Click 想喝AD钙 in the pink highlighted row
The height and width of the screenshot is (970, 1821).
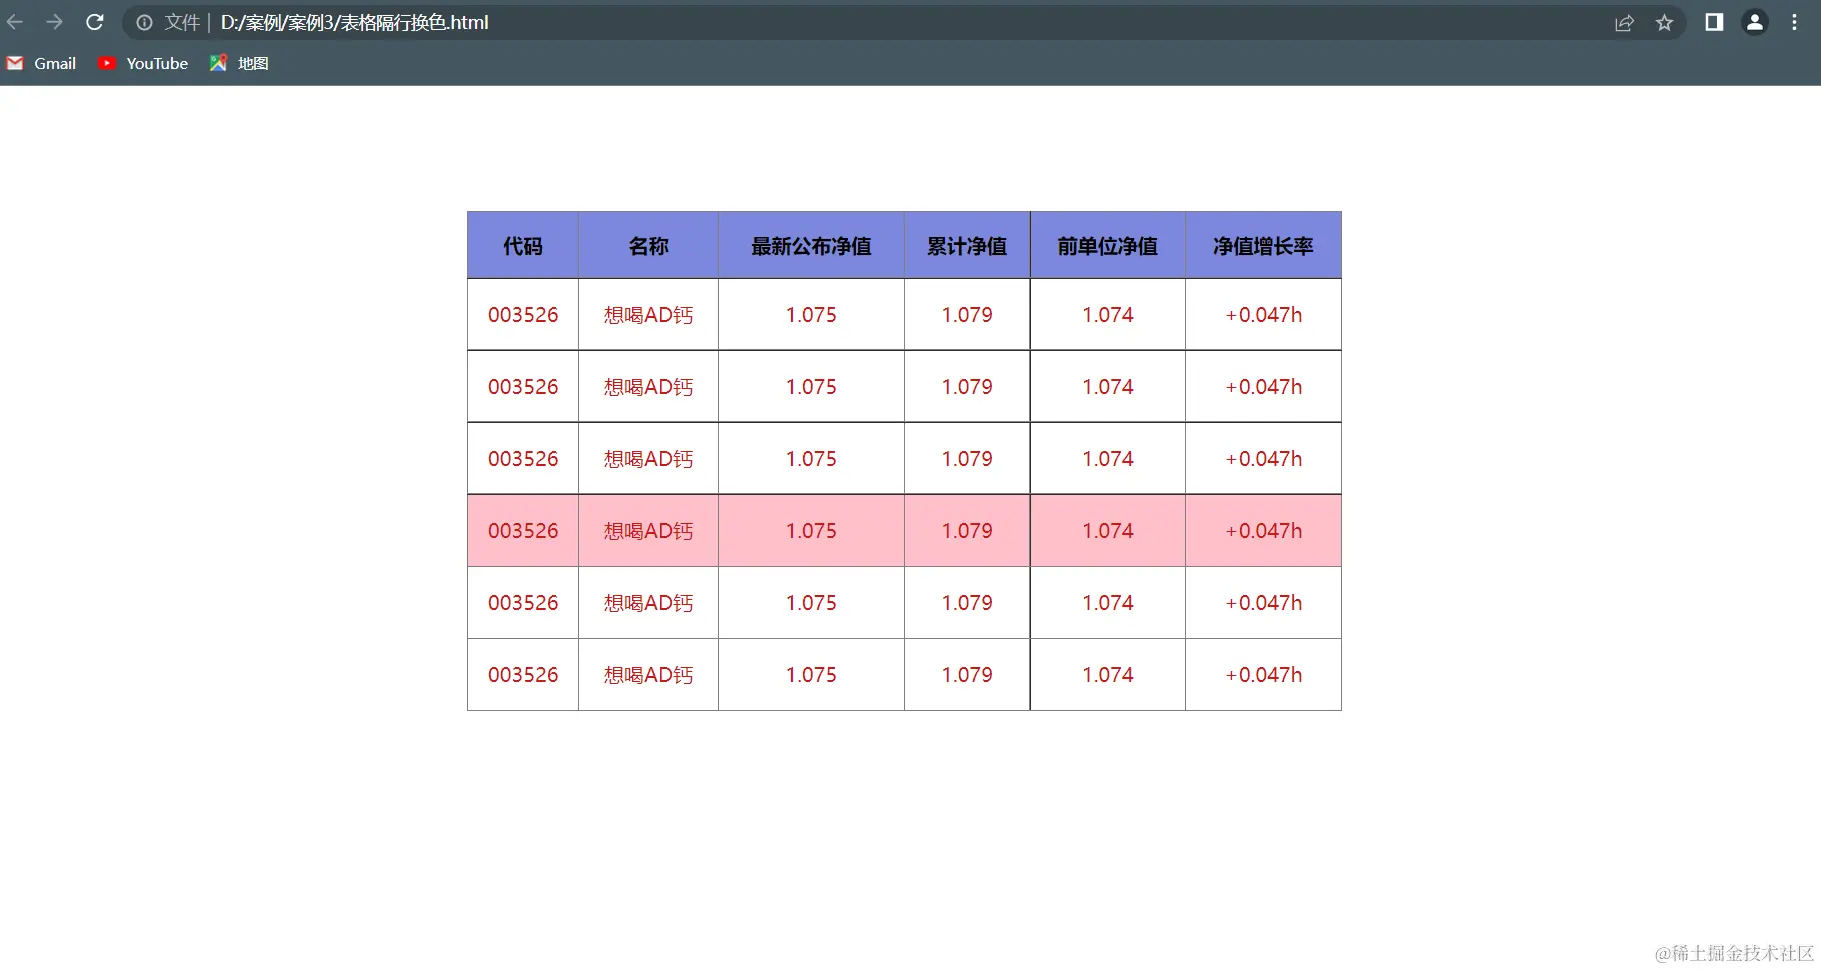(649, 531)
